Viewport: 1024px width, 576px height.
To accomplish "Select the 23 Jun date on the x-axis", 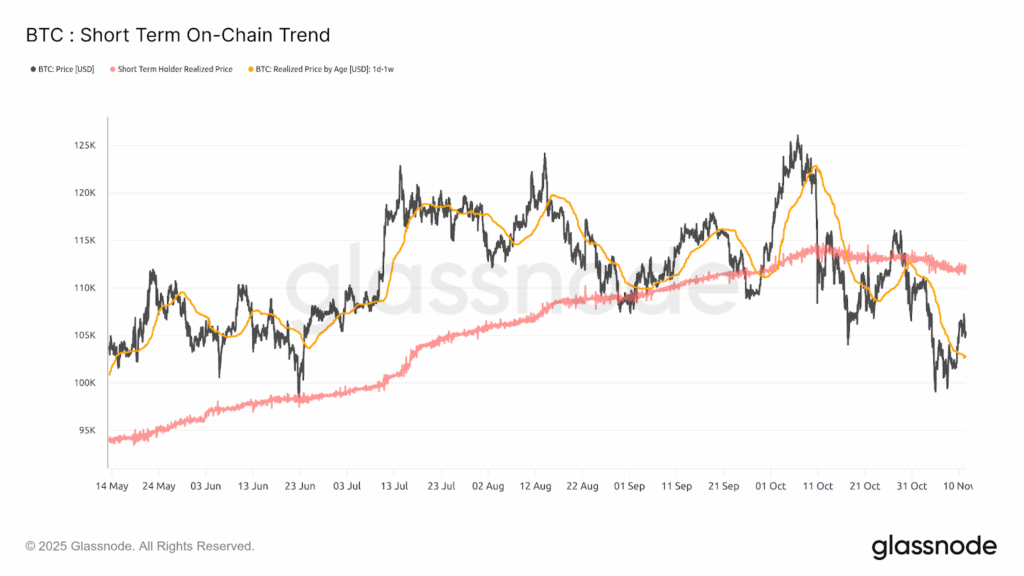I will (x=299, y=485).
